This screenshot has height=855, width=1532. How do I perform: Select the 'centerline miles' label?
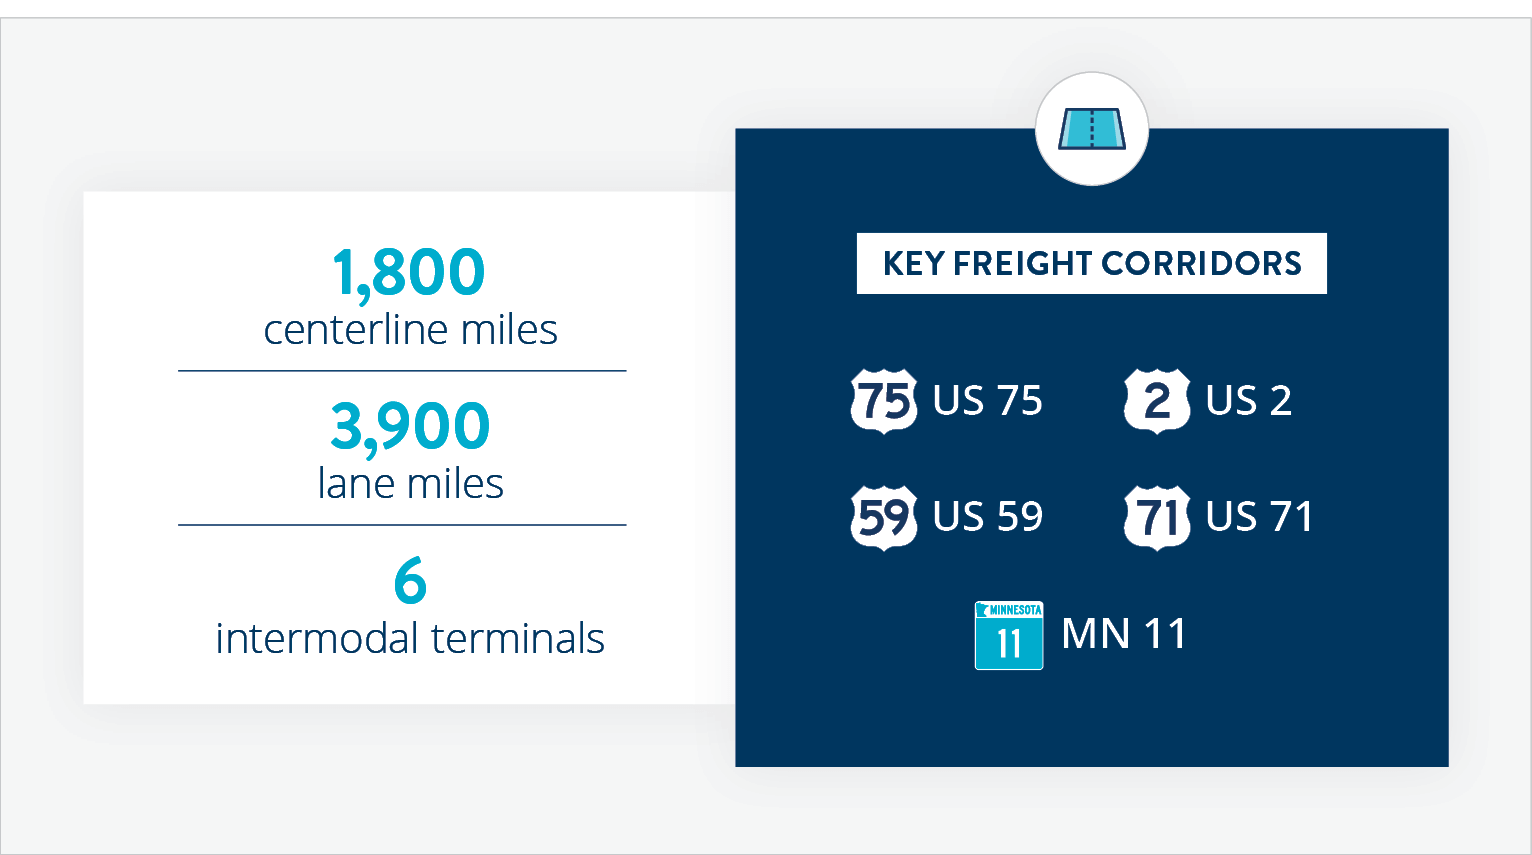(410, 330)
